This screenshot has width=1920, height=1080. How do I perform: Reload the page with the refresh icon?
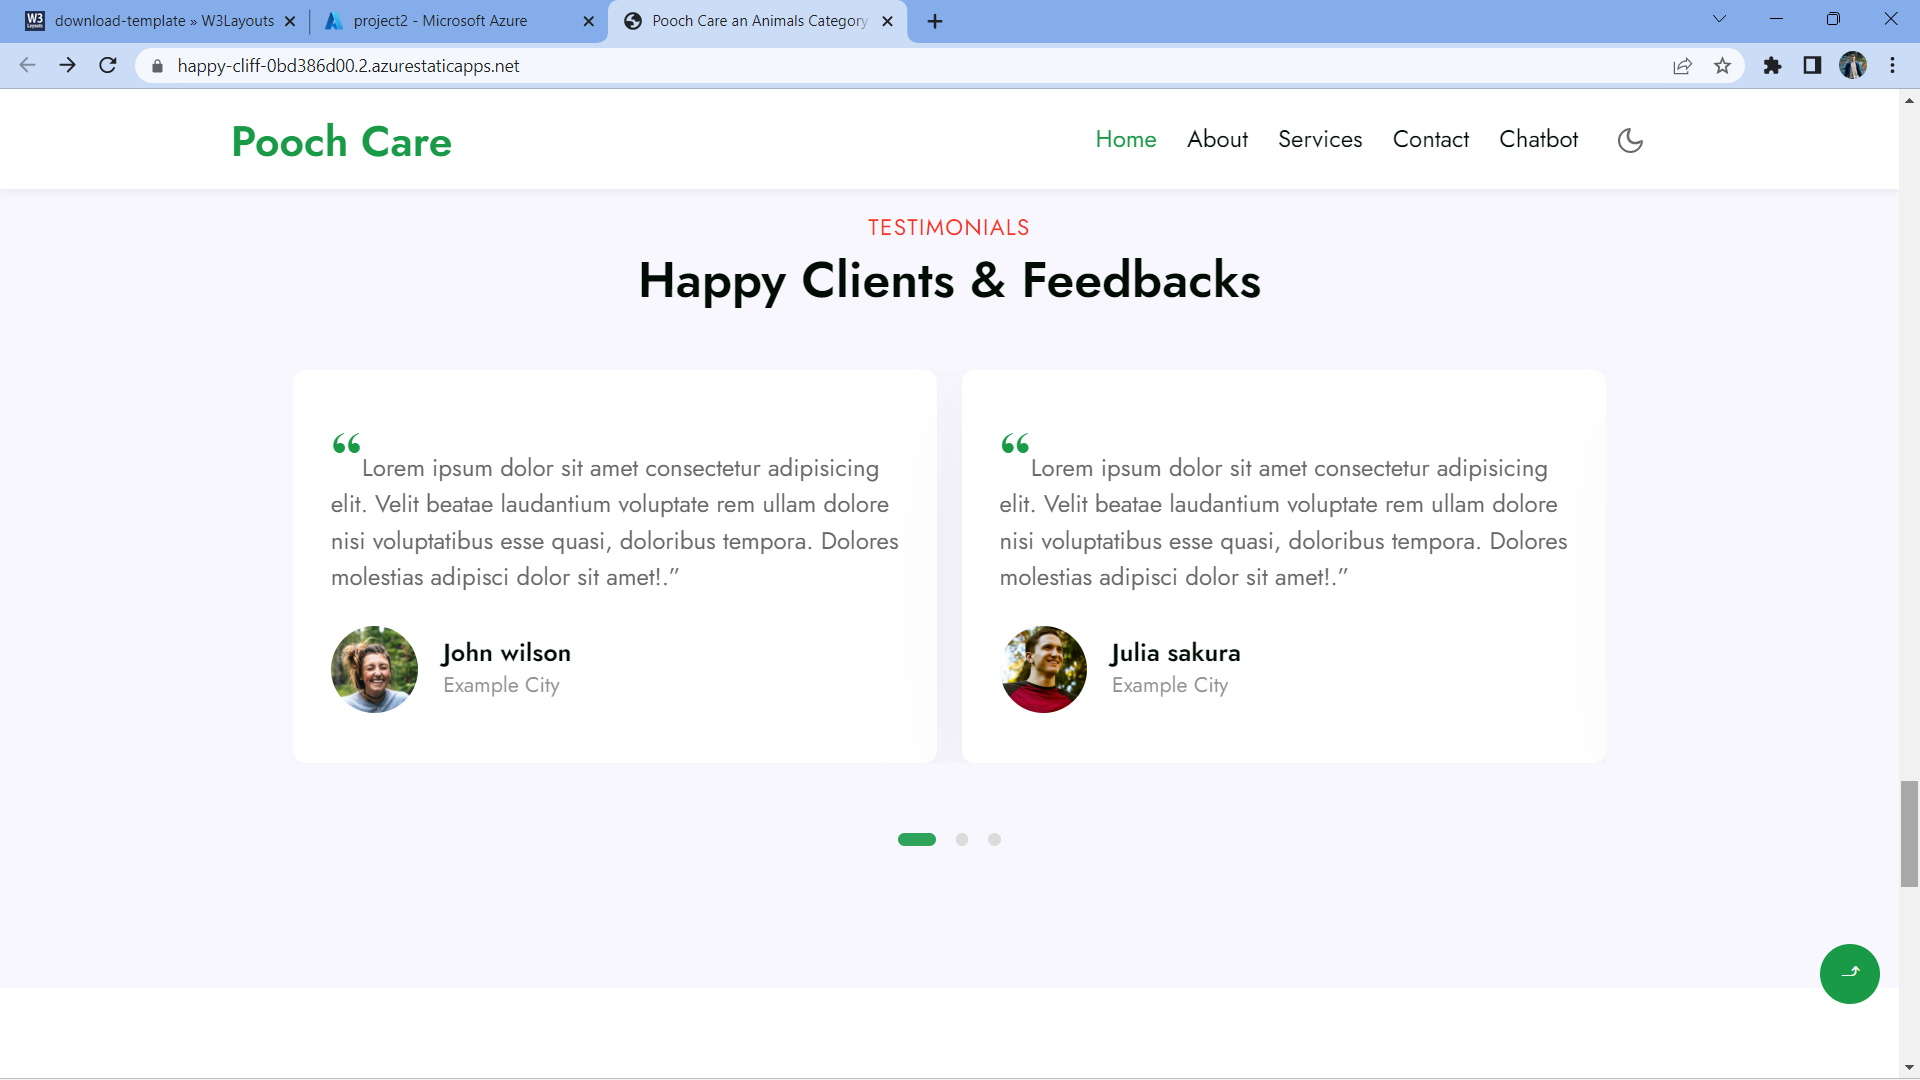tap(108, 66)
